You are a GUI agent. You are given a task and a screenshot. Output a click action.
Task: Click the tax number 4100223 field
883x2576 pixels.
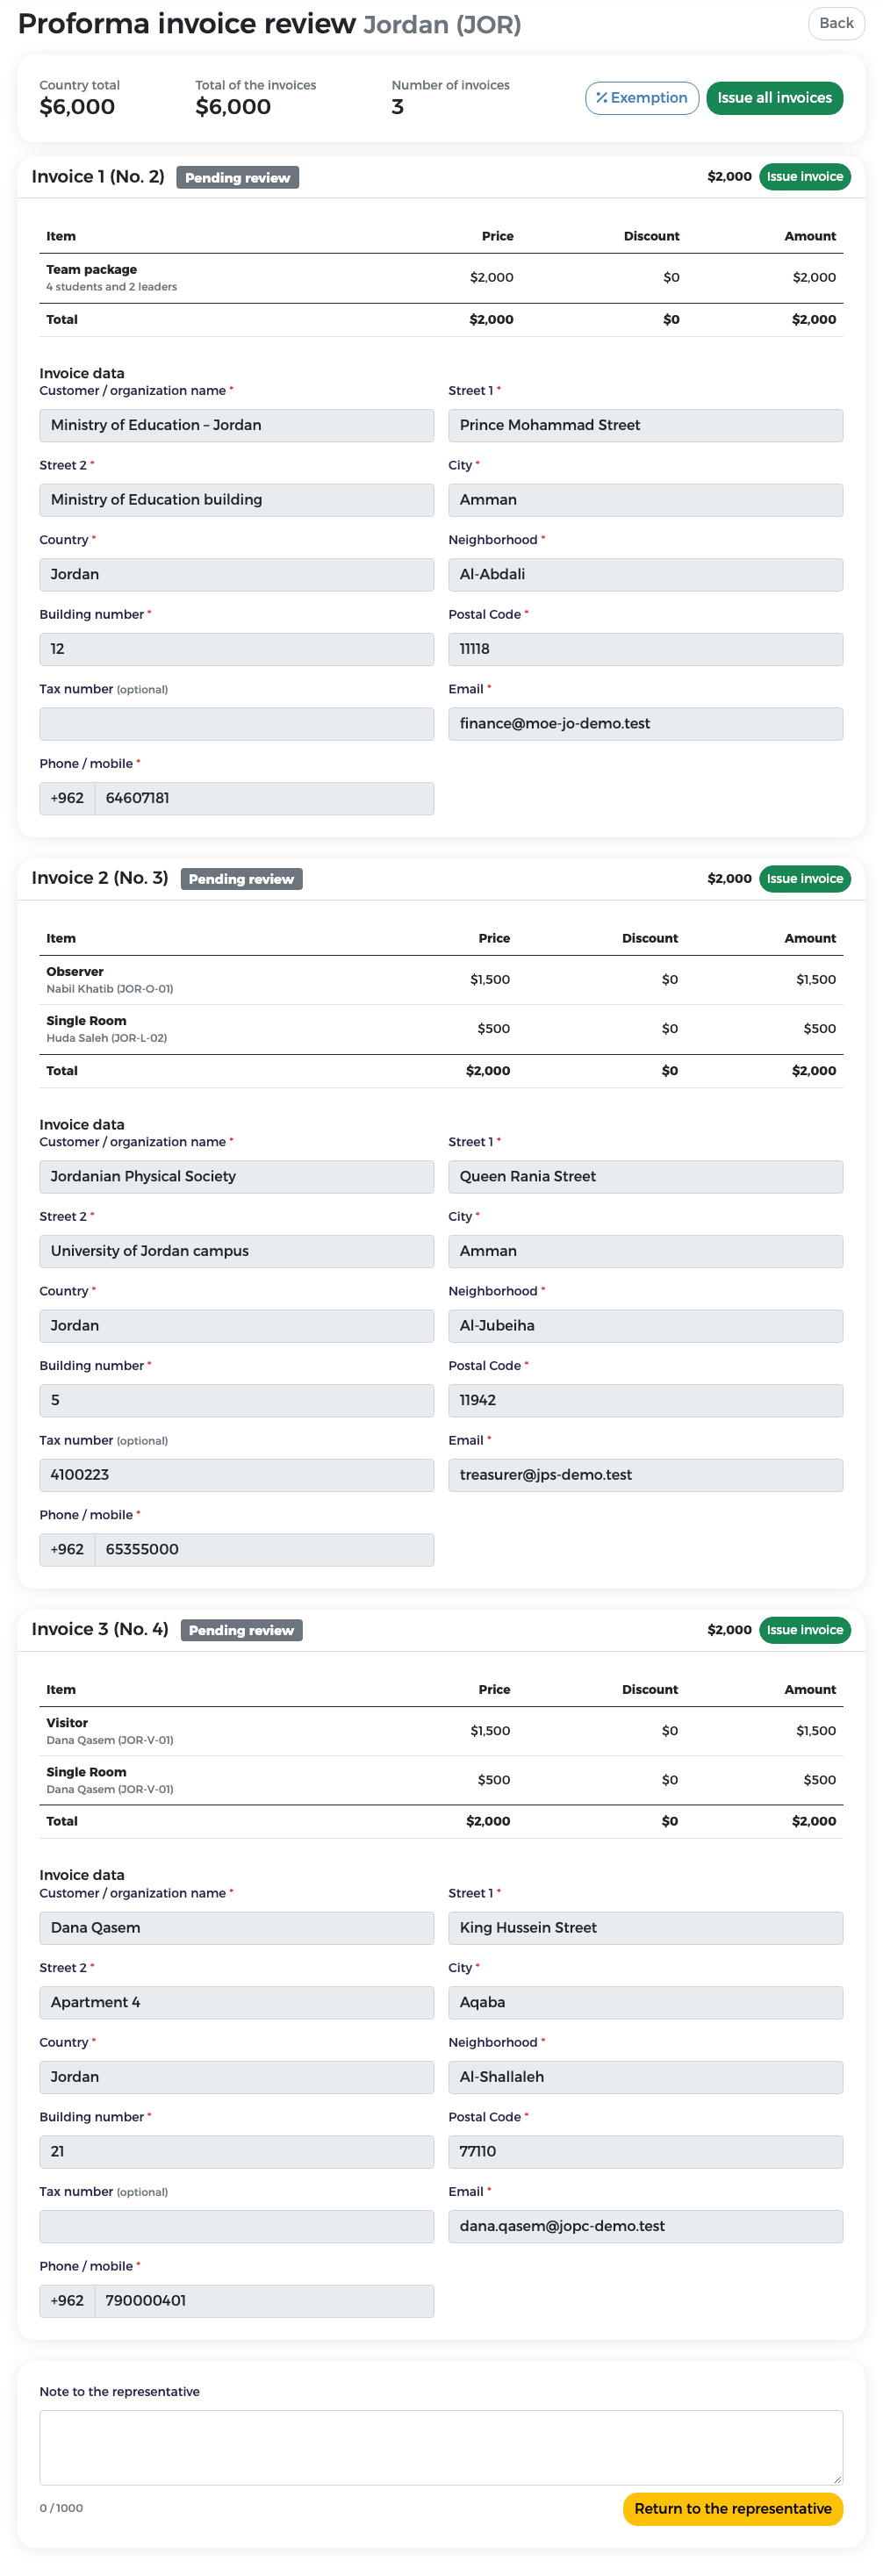pyautogui.click(x=237, y=1475)
